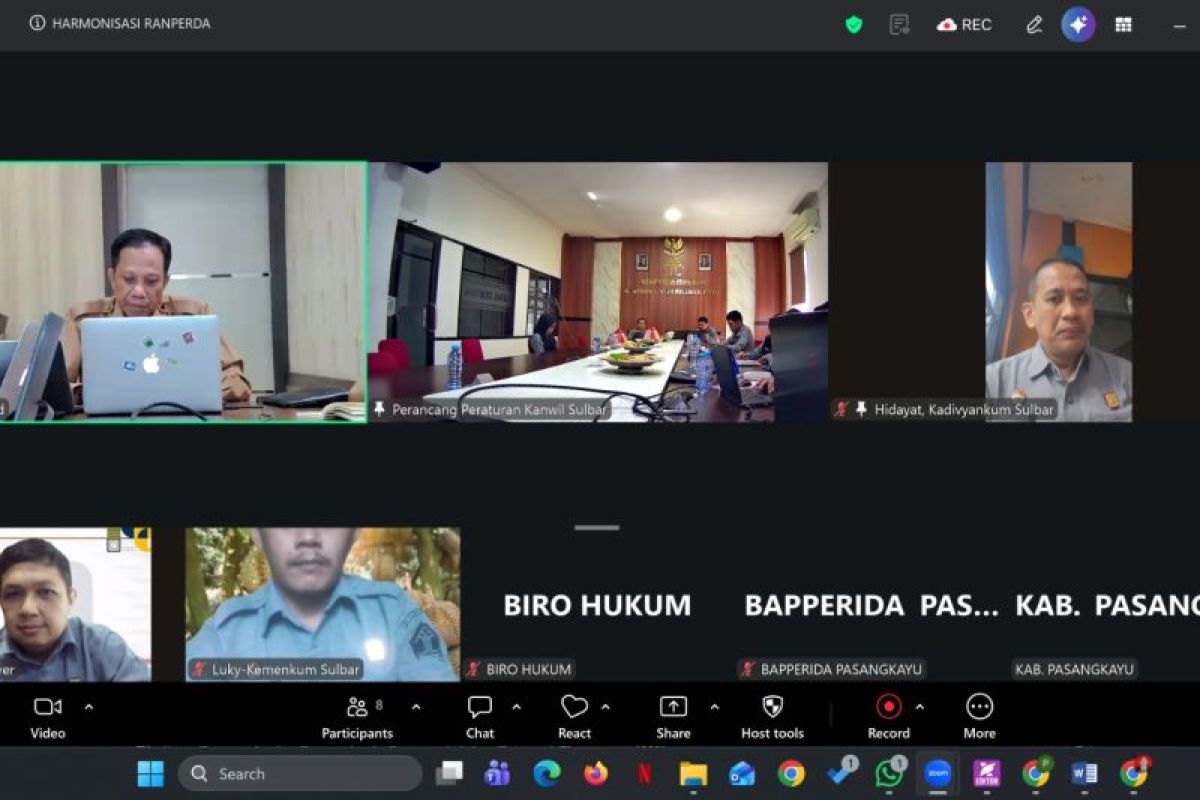This screenshot has width=1200, height=800.
Task: Expand the Record options arrow
Action: (919, 707)
